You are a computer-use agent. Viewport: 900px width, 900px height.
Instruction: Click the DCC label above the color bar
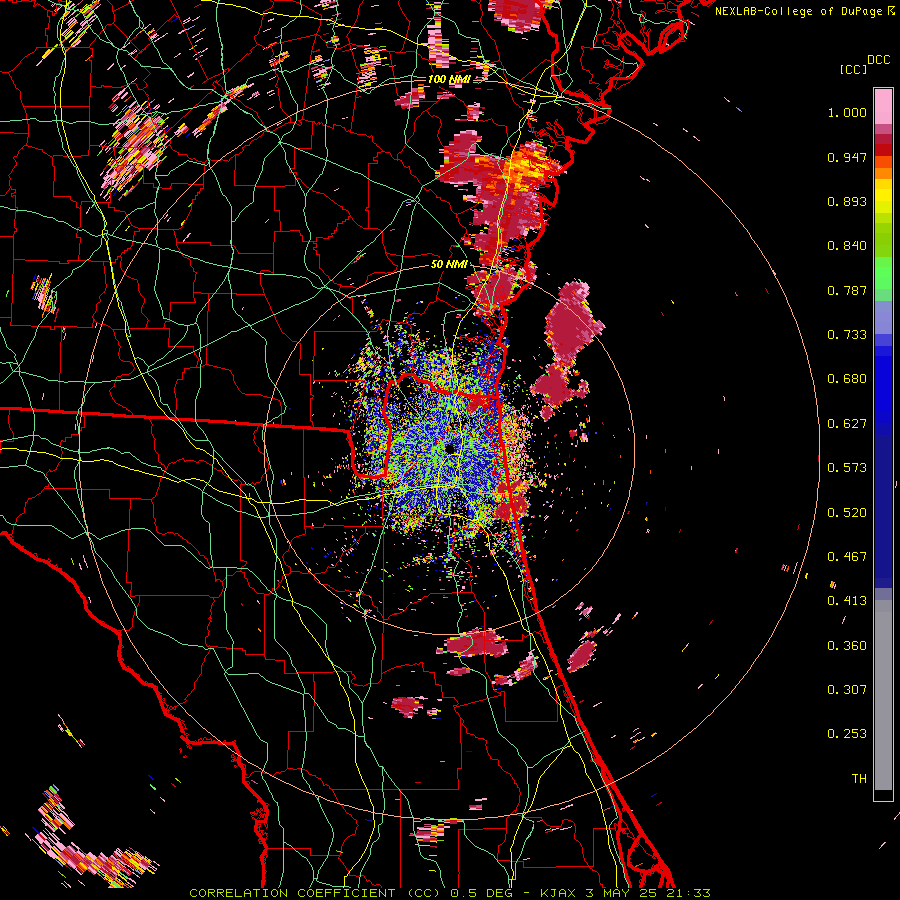[x=878, y=60]
